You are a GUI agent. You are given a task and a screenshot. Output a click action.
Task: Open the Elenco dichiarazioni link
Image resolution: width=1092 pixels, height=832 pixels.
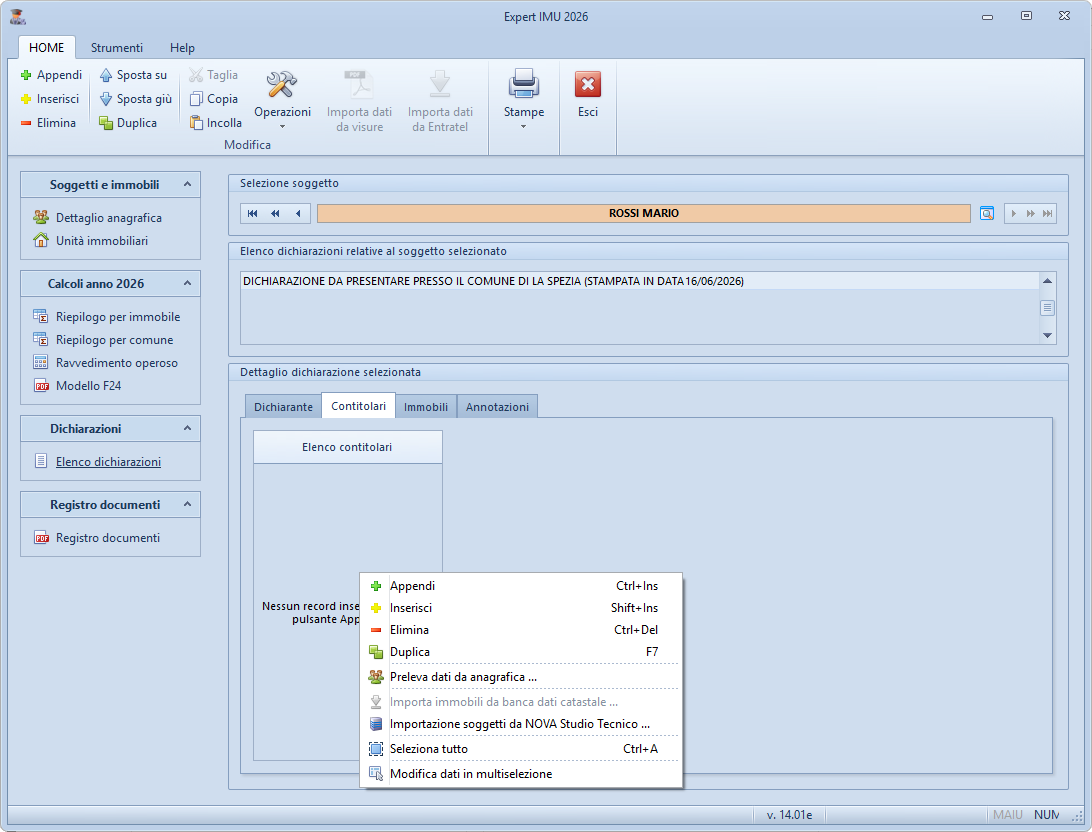[108, 462]
